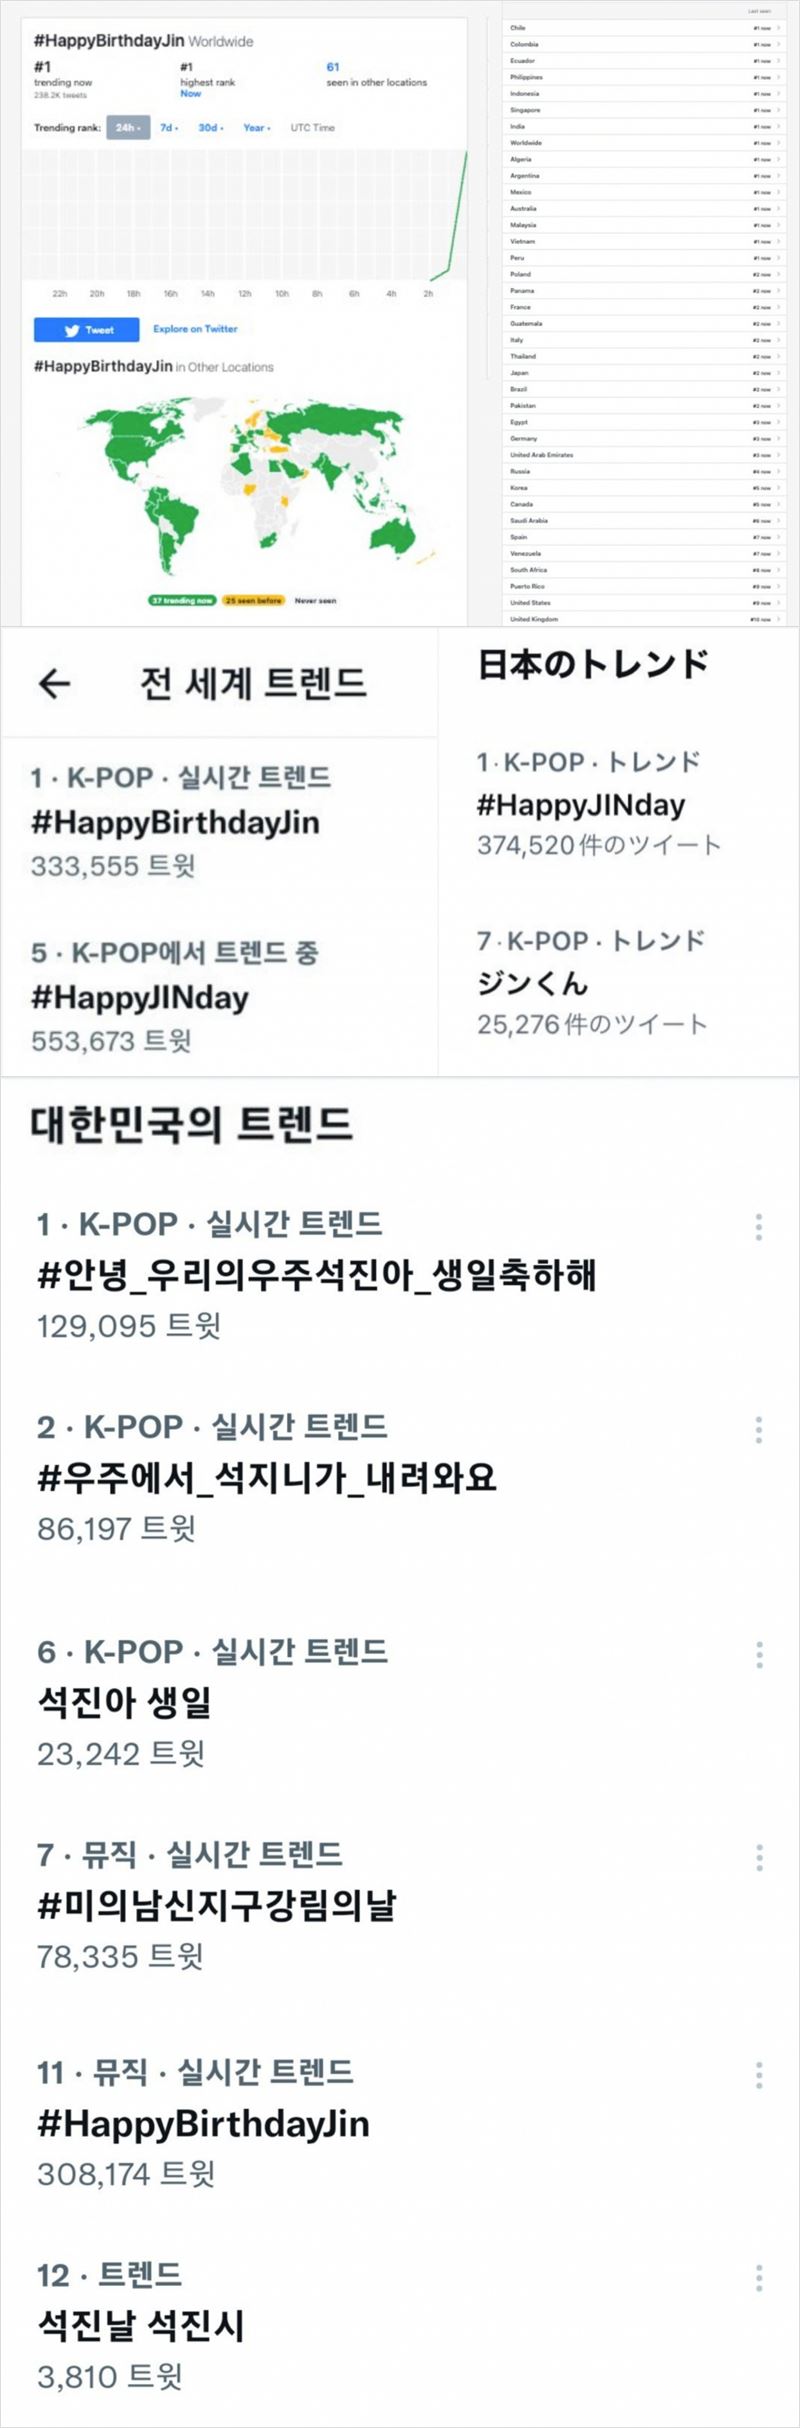Select the 7d trending rank range

pos(170,128)
